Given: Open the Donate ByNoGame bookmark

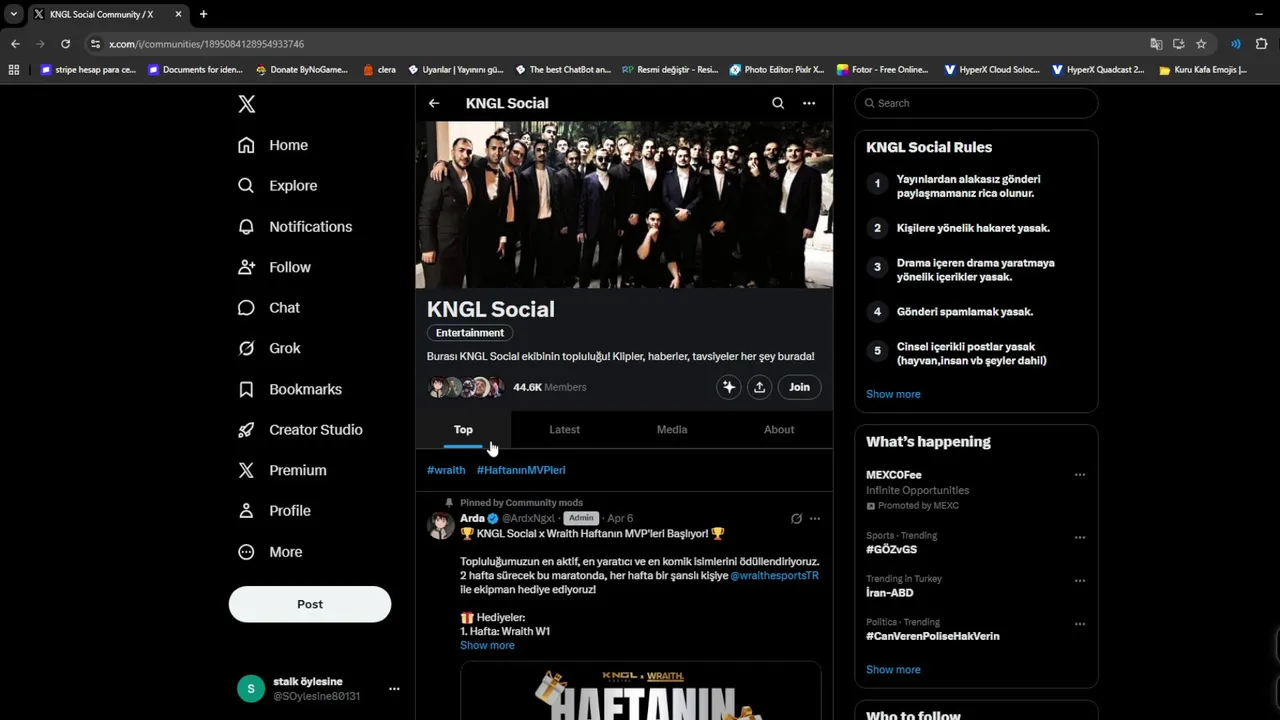Looking at the screenshot, I should (302, 70).
